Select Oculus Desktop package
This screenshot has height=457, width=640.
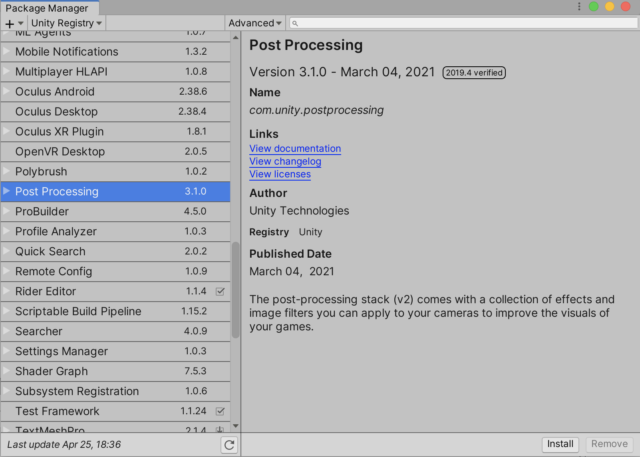116,111
